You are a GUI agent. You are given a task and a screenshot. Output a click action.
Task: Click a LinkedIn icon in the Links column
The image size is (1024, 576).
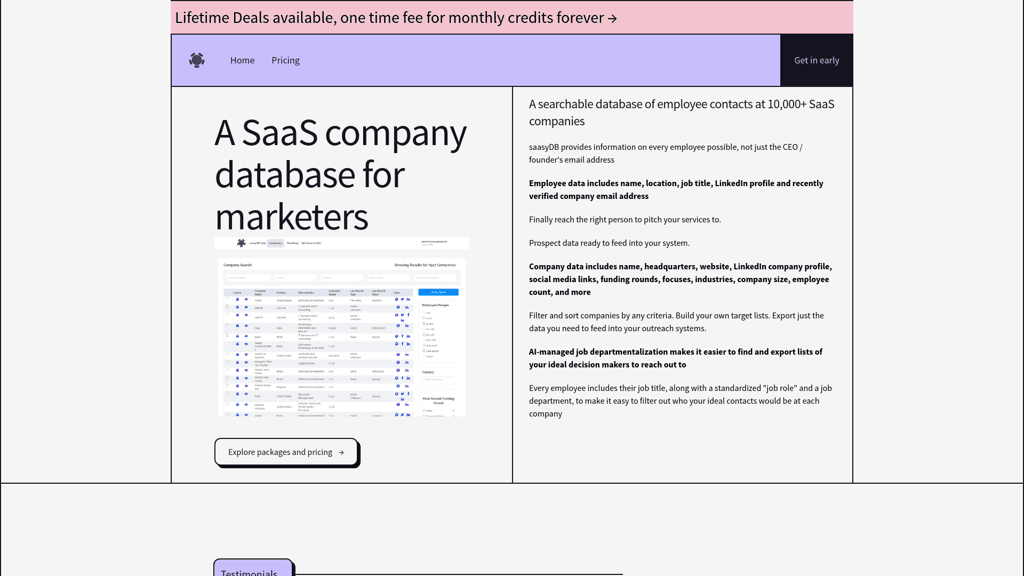408,298
